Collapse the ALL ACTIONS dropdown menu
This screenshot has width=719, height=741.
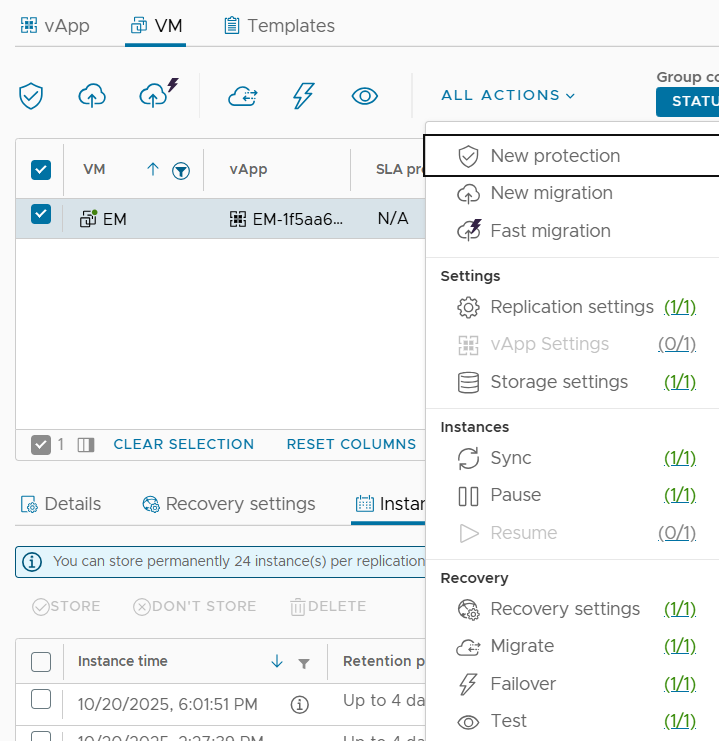508,95
